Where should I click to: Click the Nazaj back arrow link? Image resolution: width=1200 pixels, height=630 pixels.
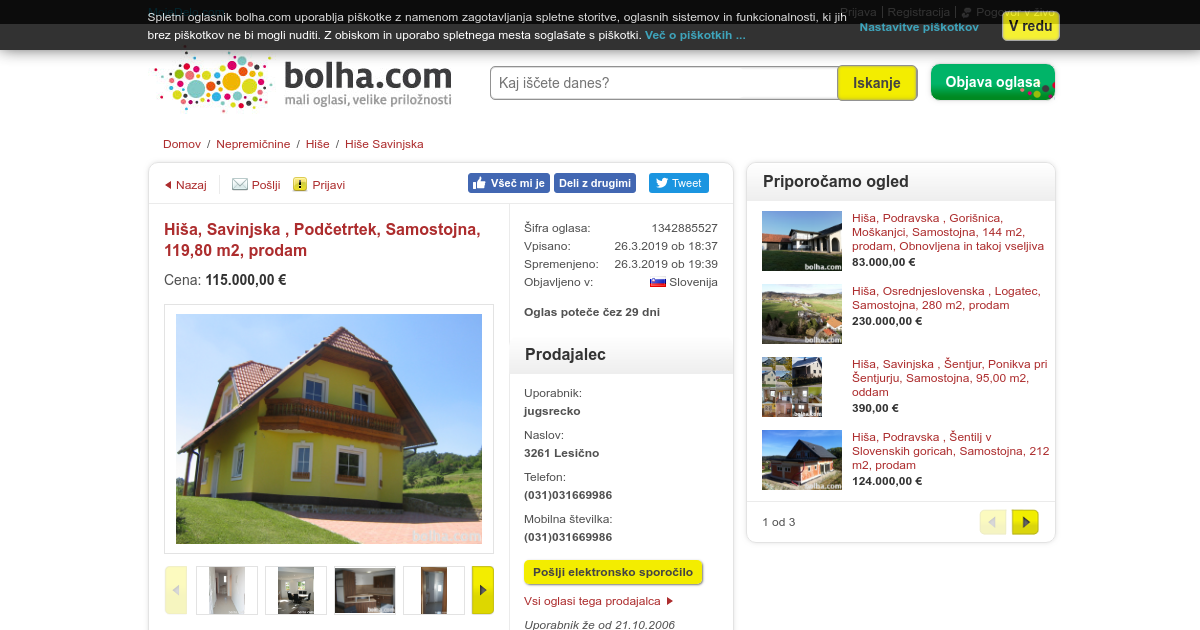tap(185, 185)
